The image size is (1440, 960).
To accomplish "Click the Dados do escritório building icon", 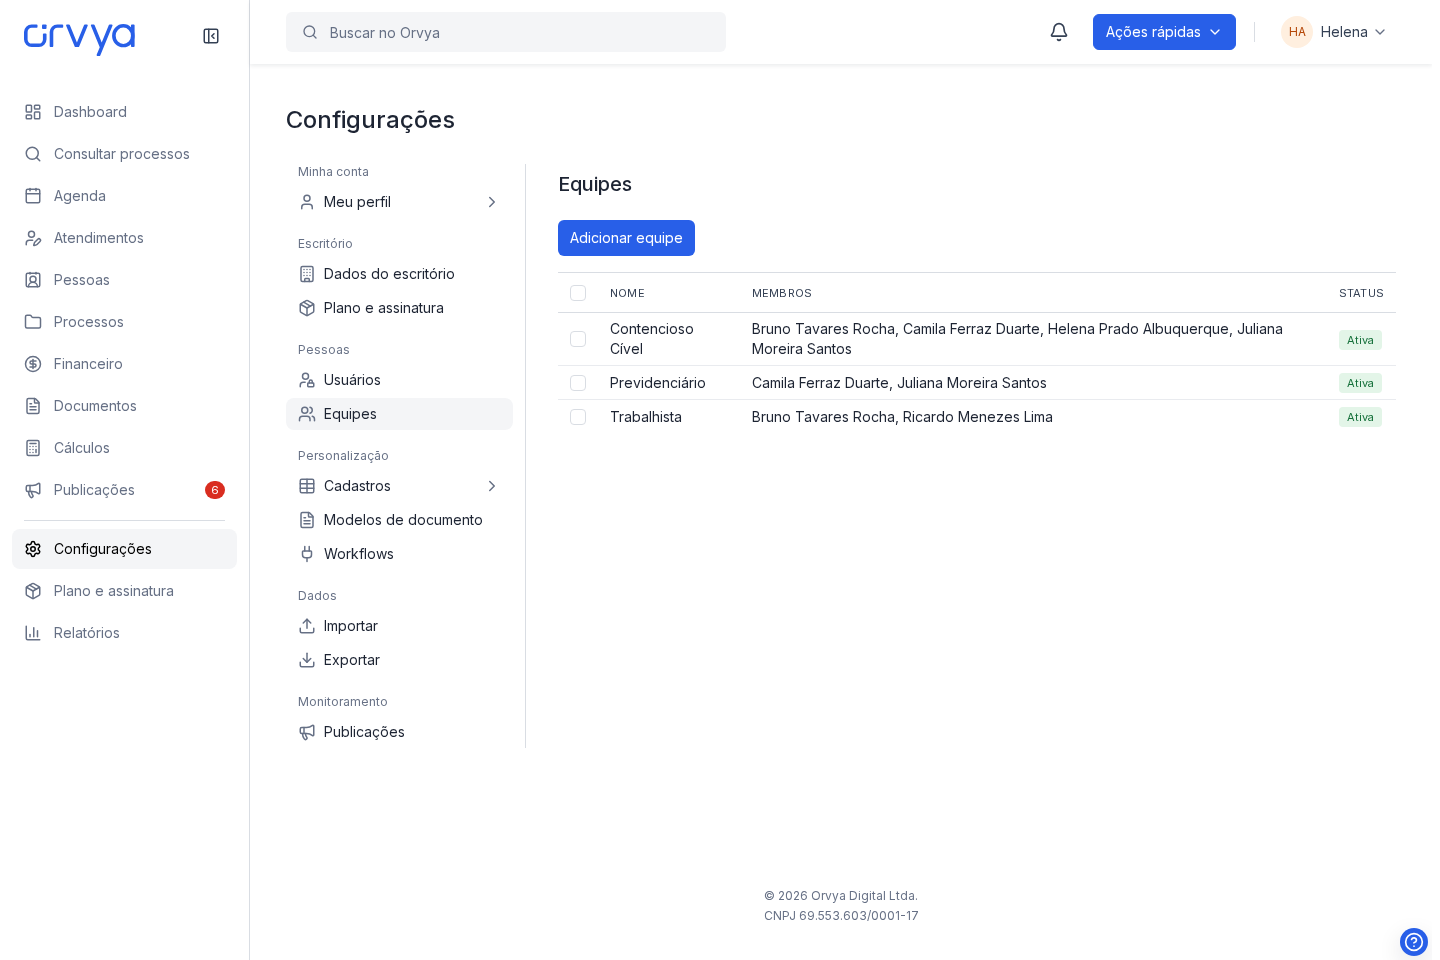I will coord(307,274).
